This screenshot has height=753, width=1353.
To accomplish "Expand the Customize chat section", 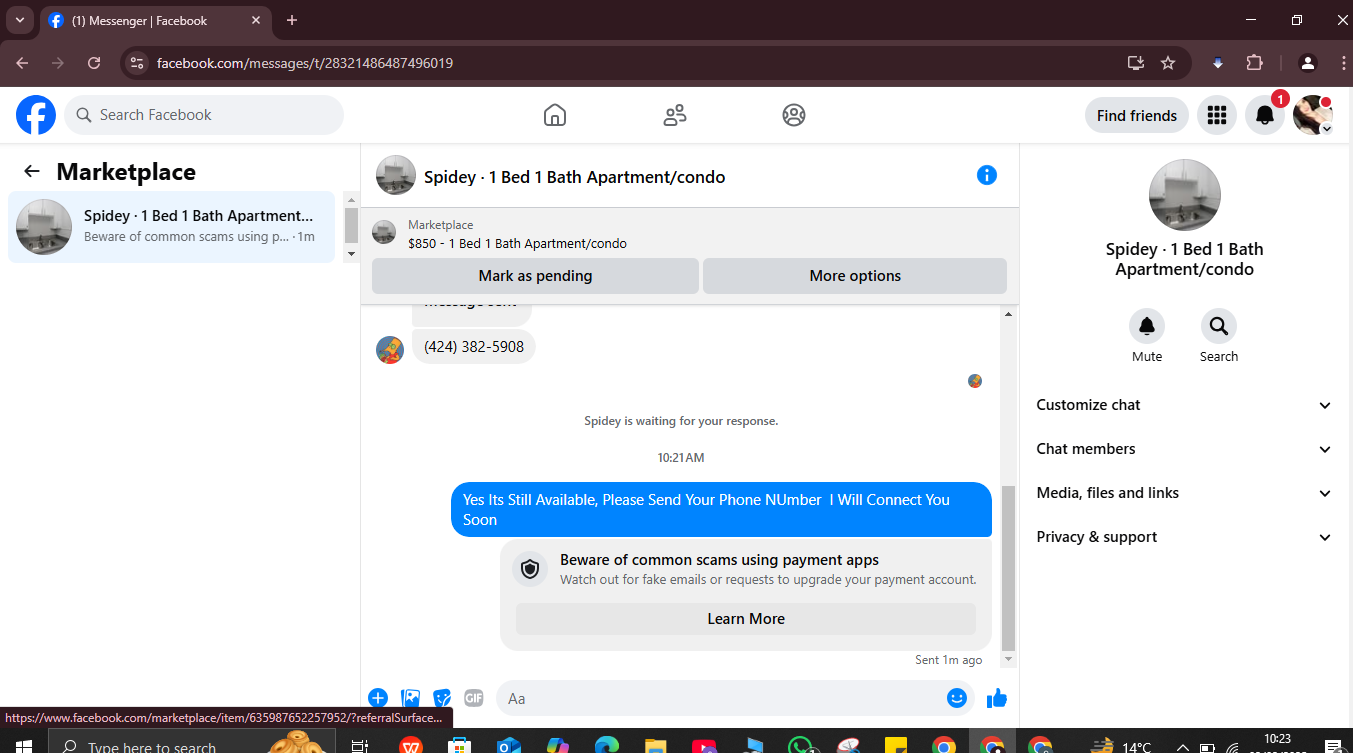I will [1185, 405].
